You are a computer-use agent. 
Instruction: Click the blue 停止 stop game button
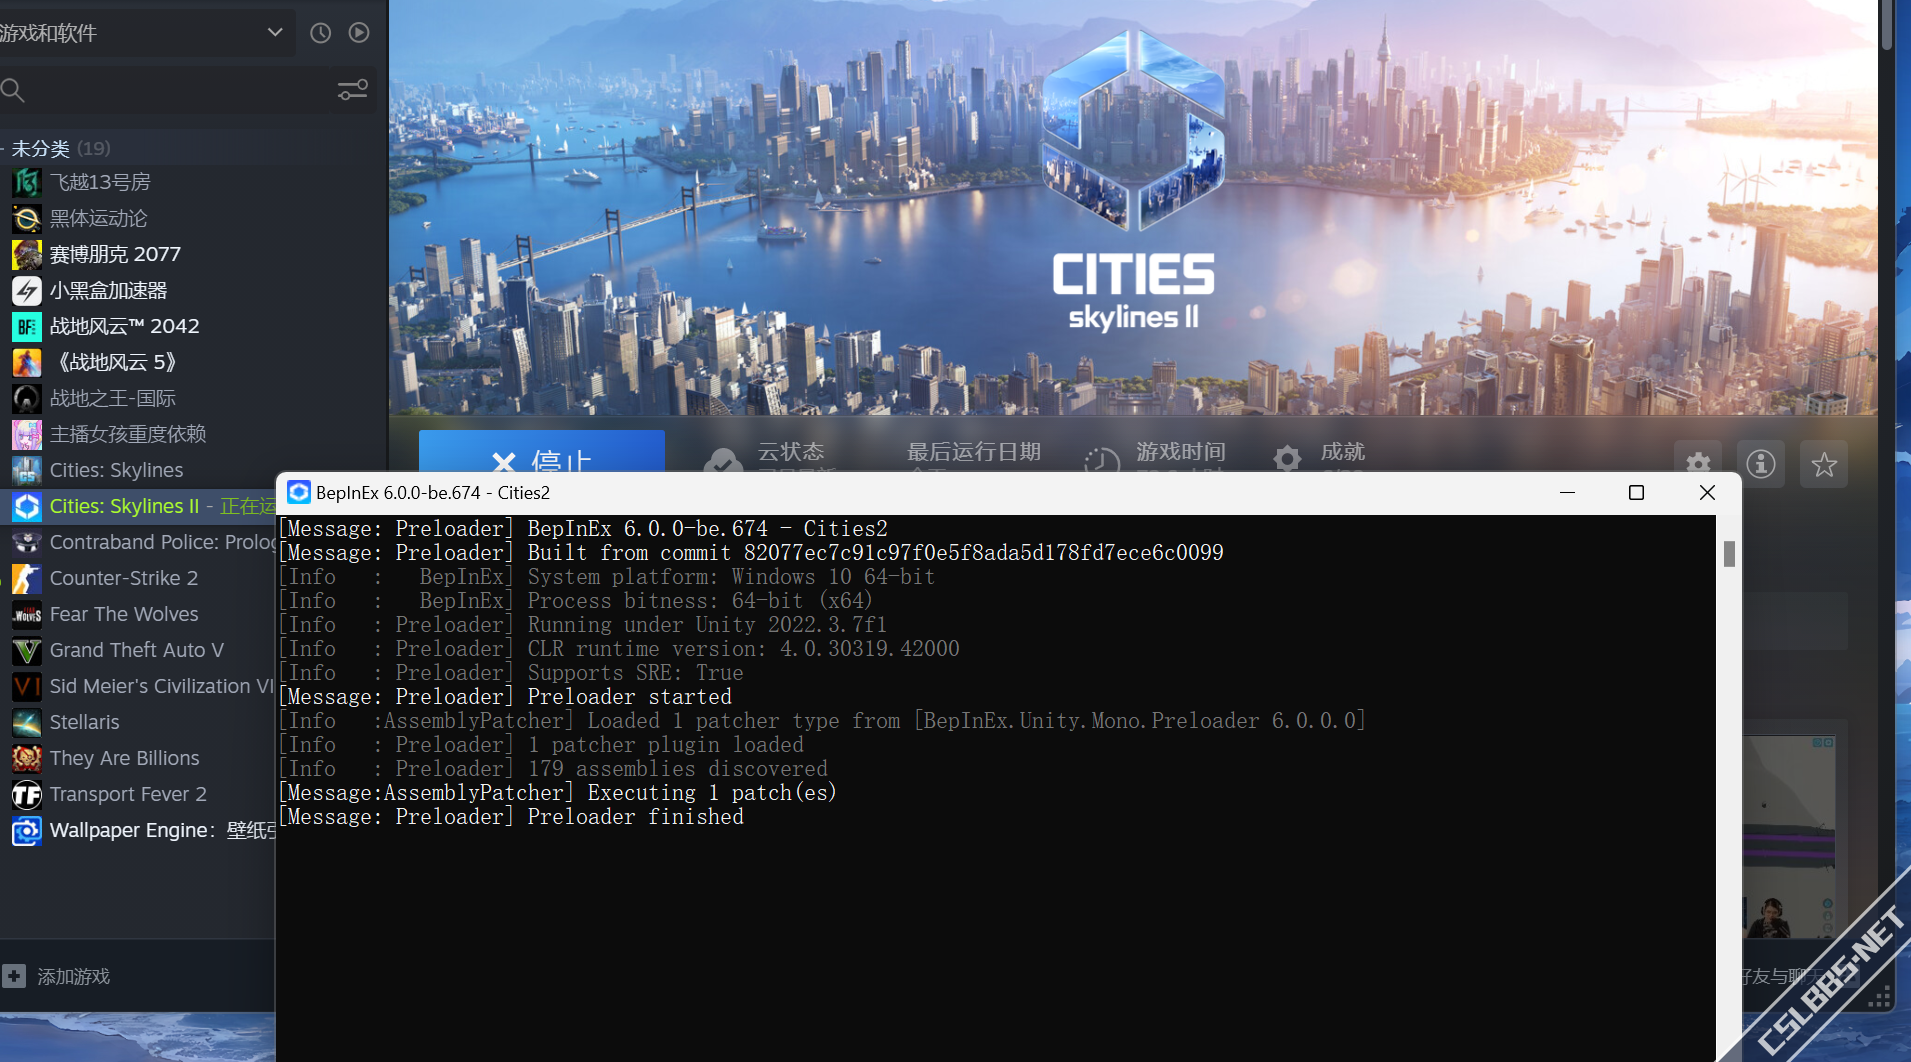(542, 451)
